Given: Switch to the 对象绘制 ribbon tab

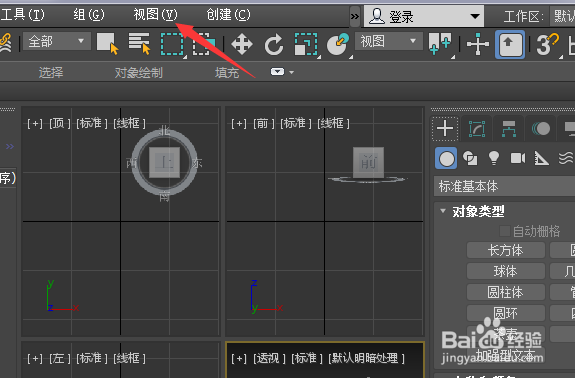Looking at the screenshot, I should (x=139, y=73).
